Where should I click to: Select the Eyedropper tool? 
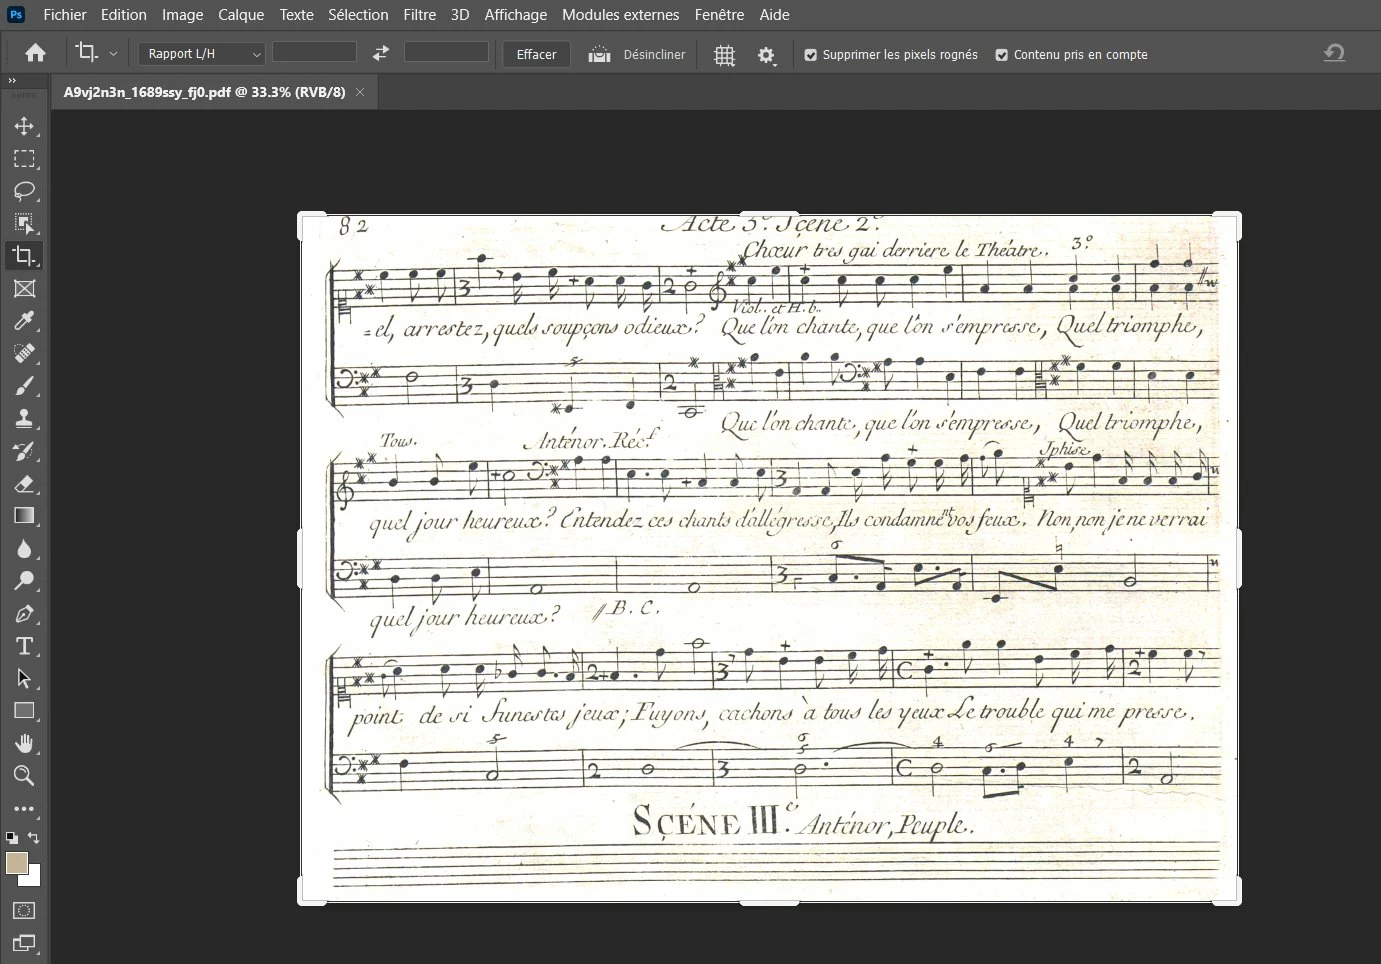click(x=24, y=321)
